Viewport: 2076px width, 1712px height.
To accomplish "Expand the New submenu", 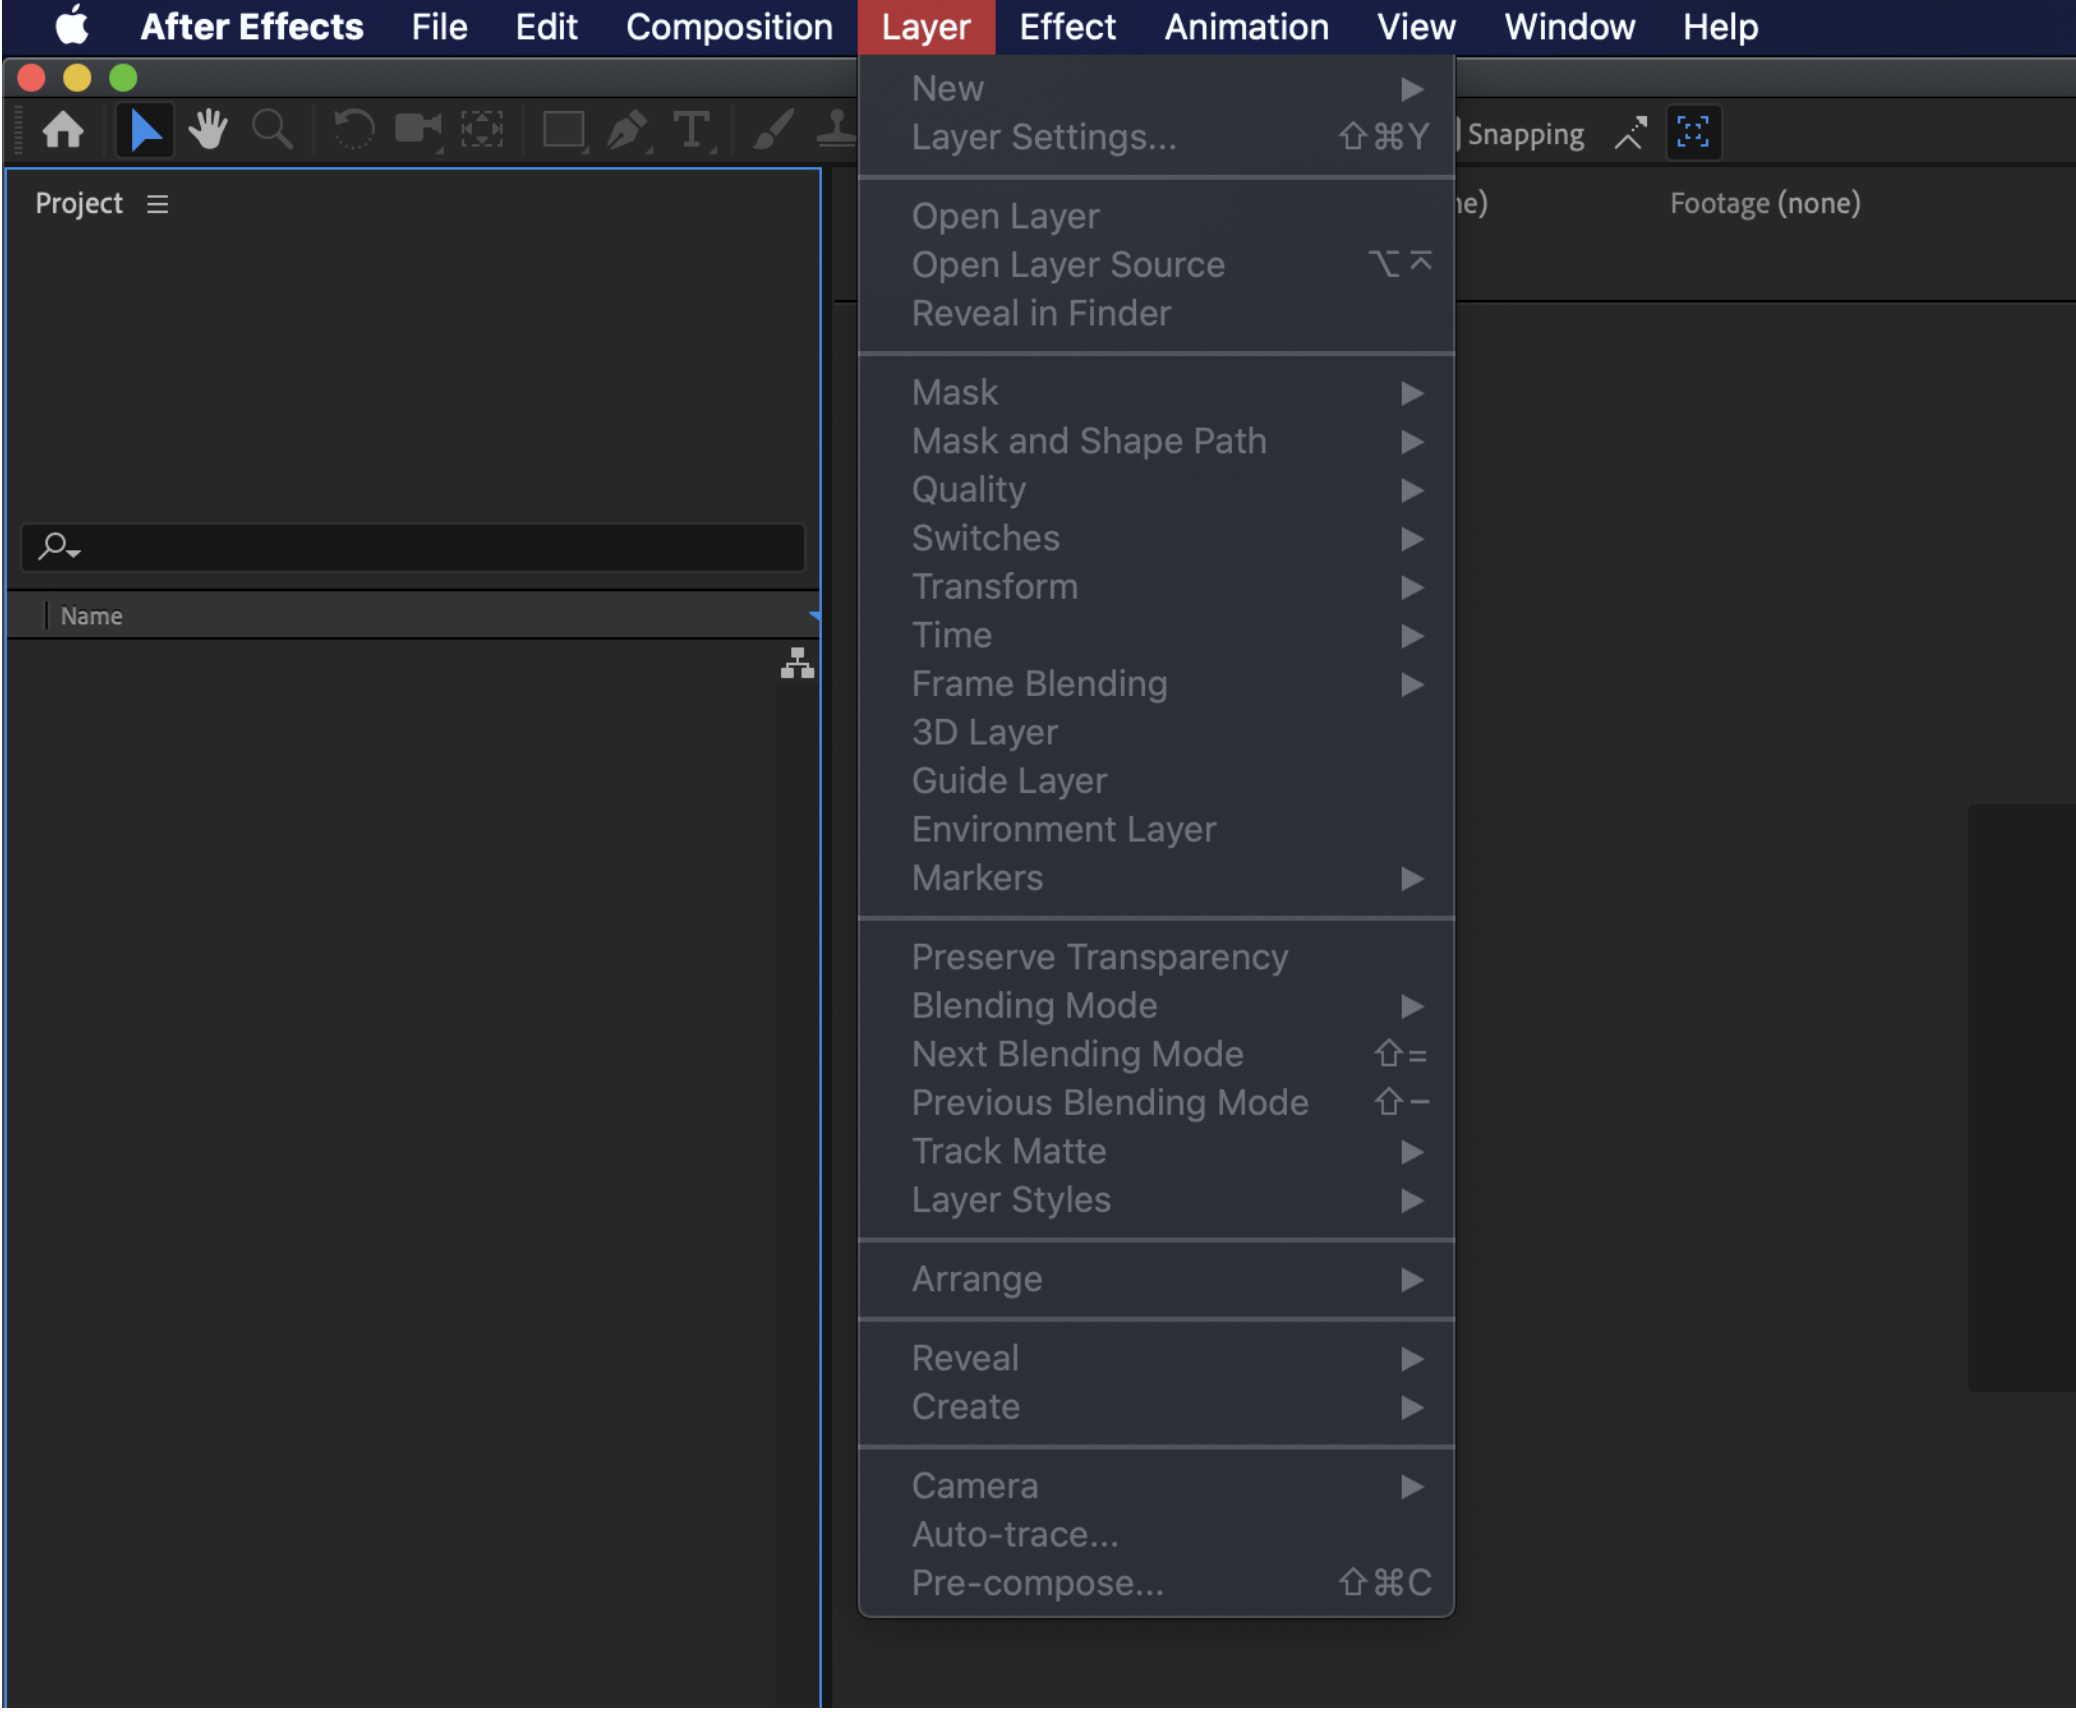I will 1156,88.
